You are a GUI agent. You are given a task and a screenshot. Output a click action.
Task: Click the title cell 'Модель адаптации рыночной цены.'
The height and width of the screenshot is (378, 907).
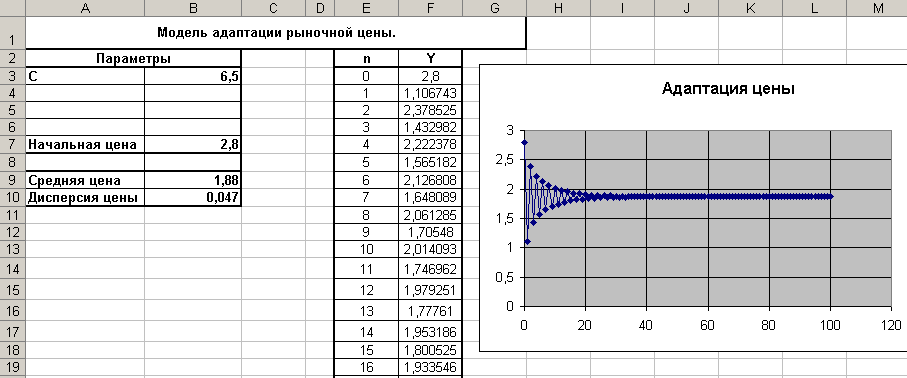(x=276, y=34)
